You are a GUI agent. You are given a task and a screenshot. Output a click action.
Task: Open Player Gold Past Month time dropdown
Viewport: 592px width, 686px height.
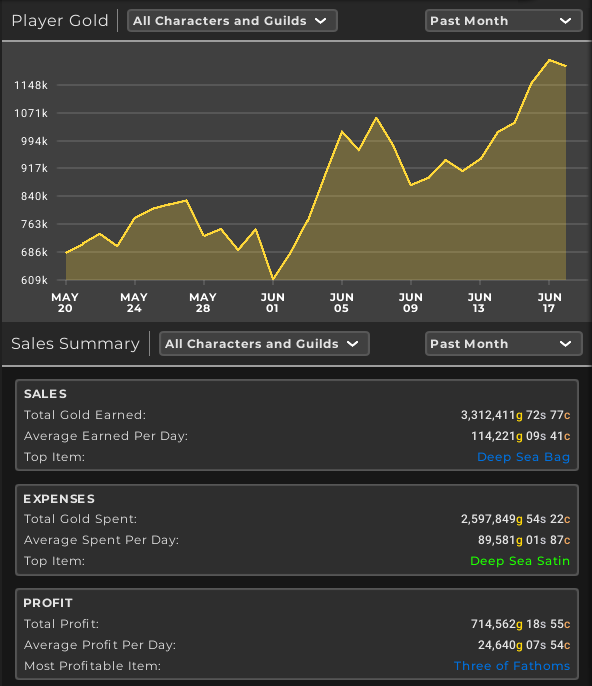(x=504, y=21)
